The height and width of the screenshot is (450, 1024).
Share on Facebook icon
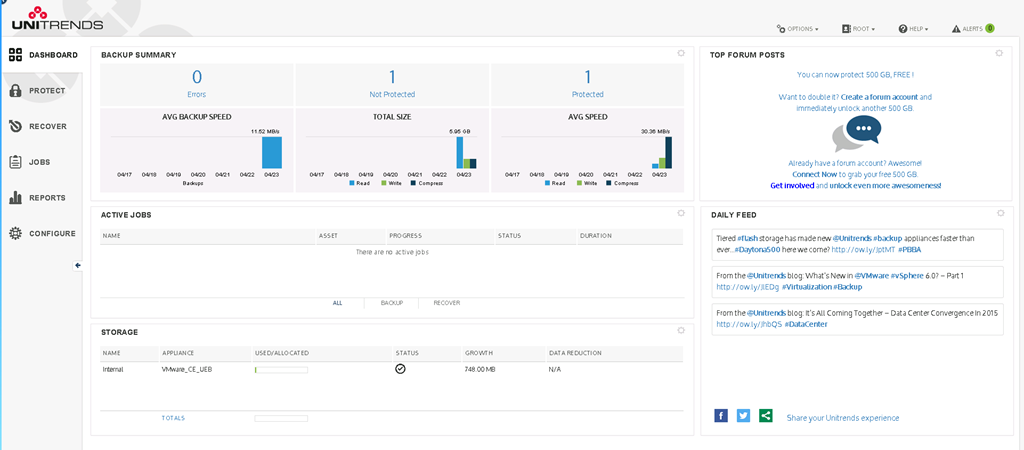[x=721, y=415]
